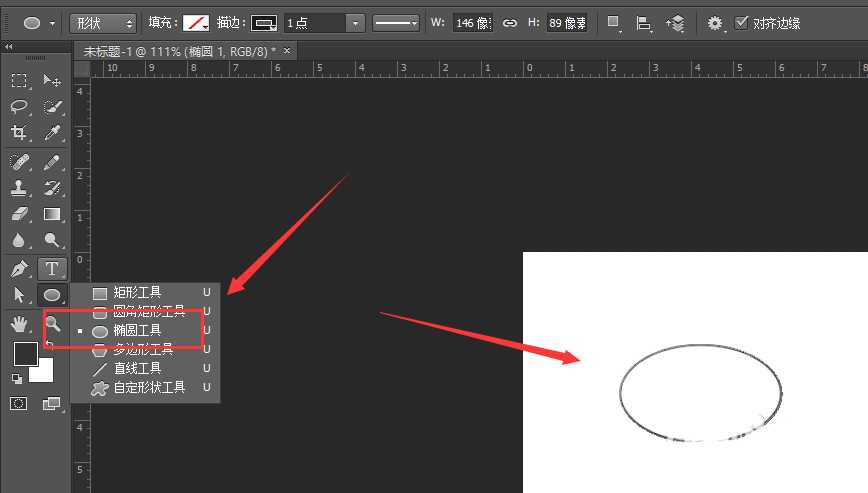Toggle Quick Mask mode icon

tap(19, 403)
